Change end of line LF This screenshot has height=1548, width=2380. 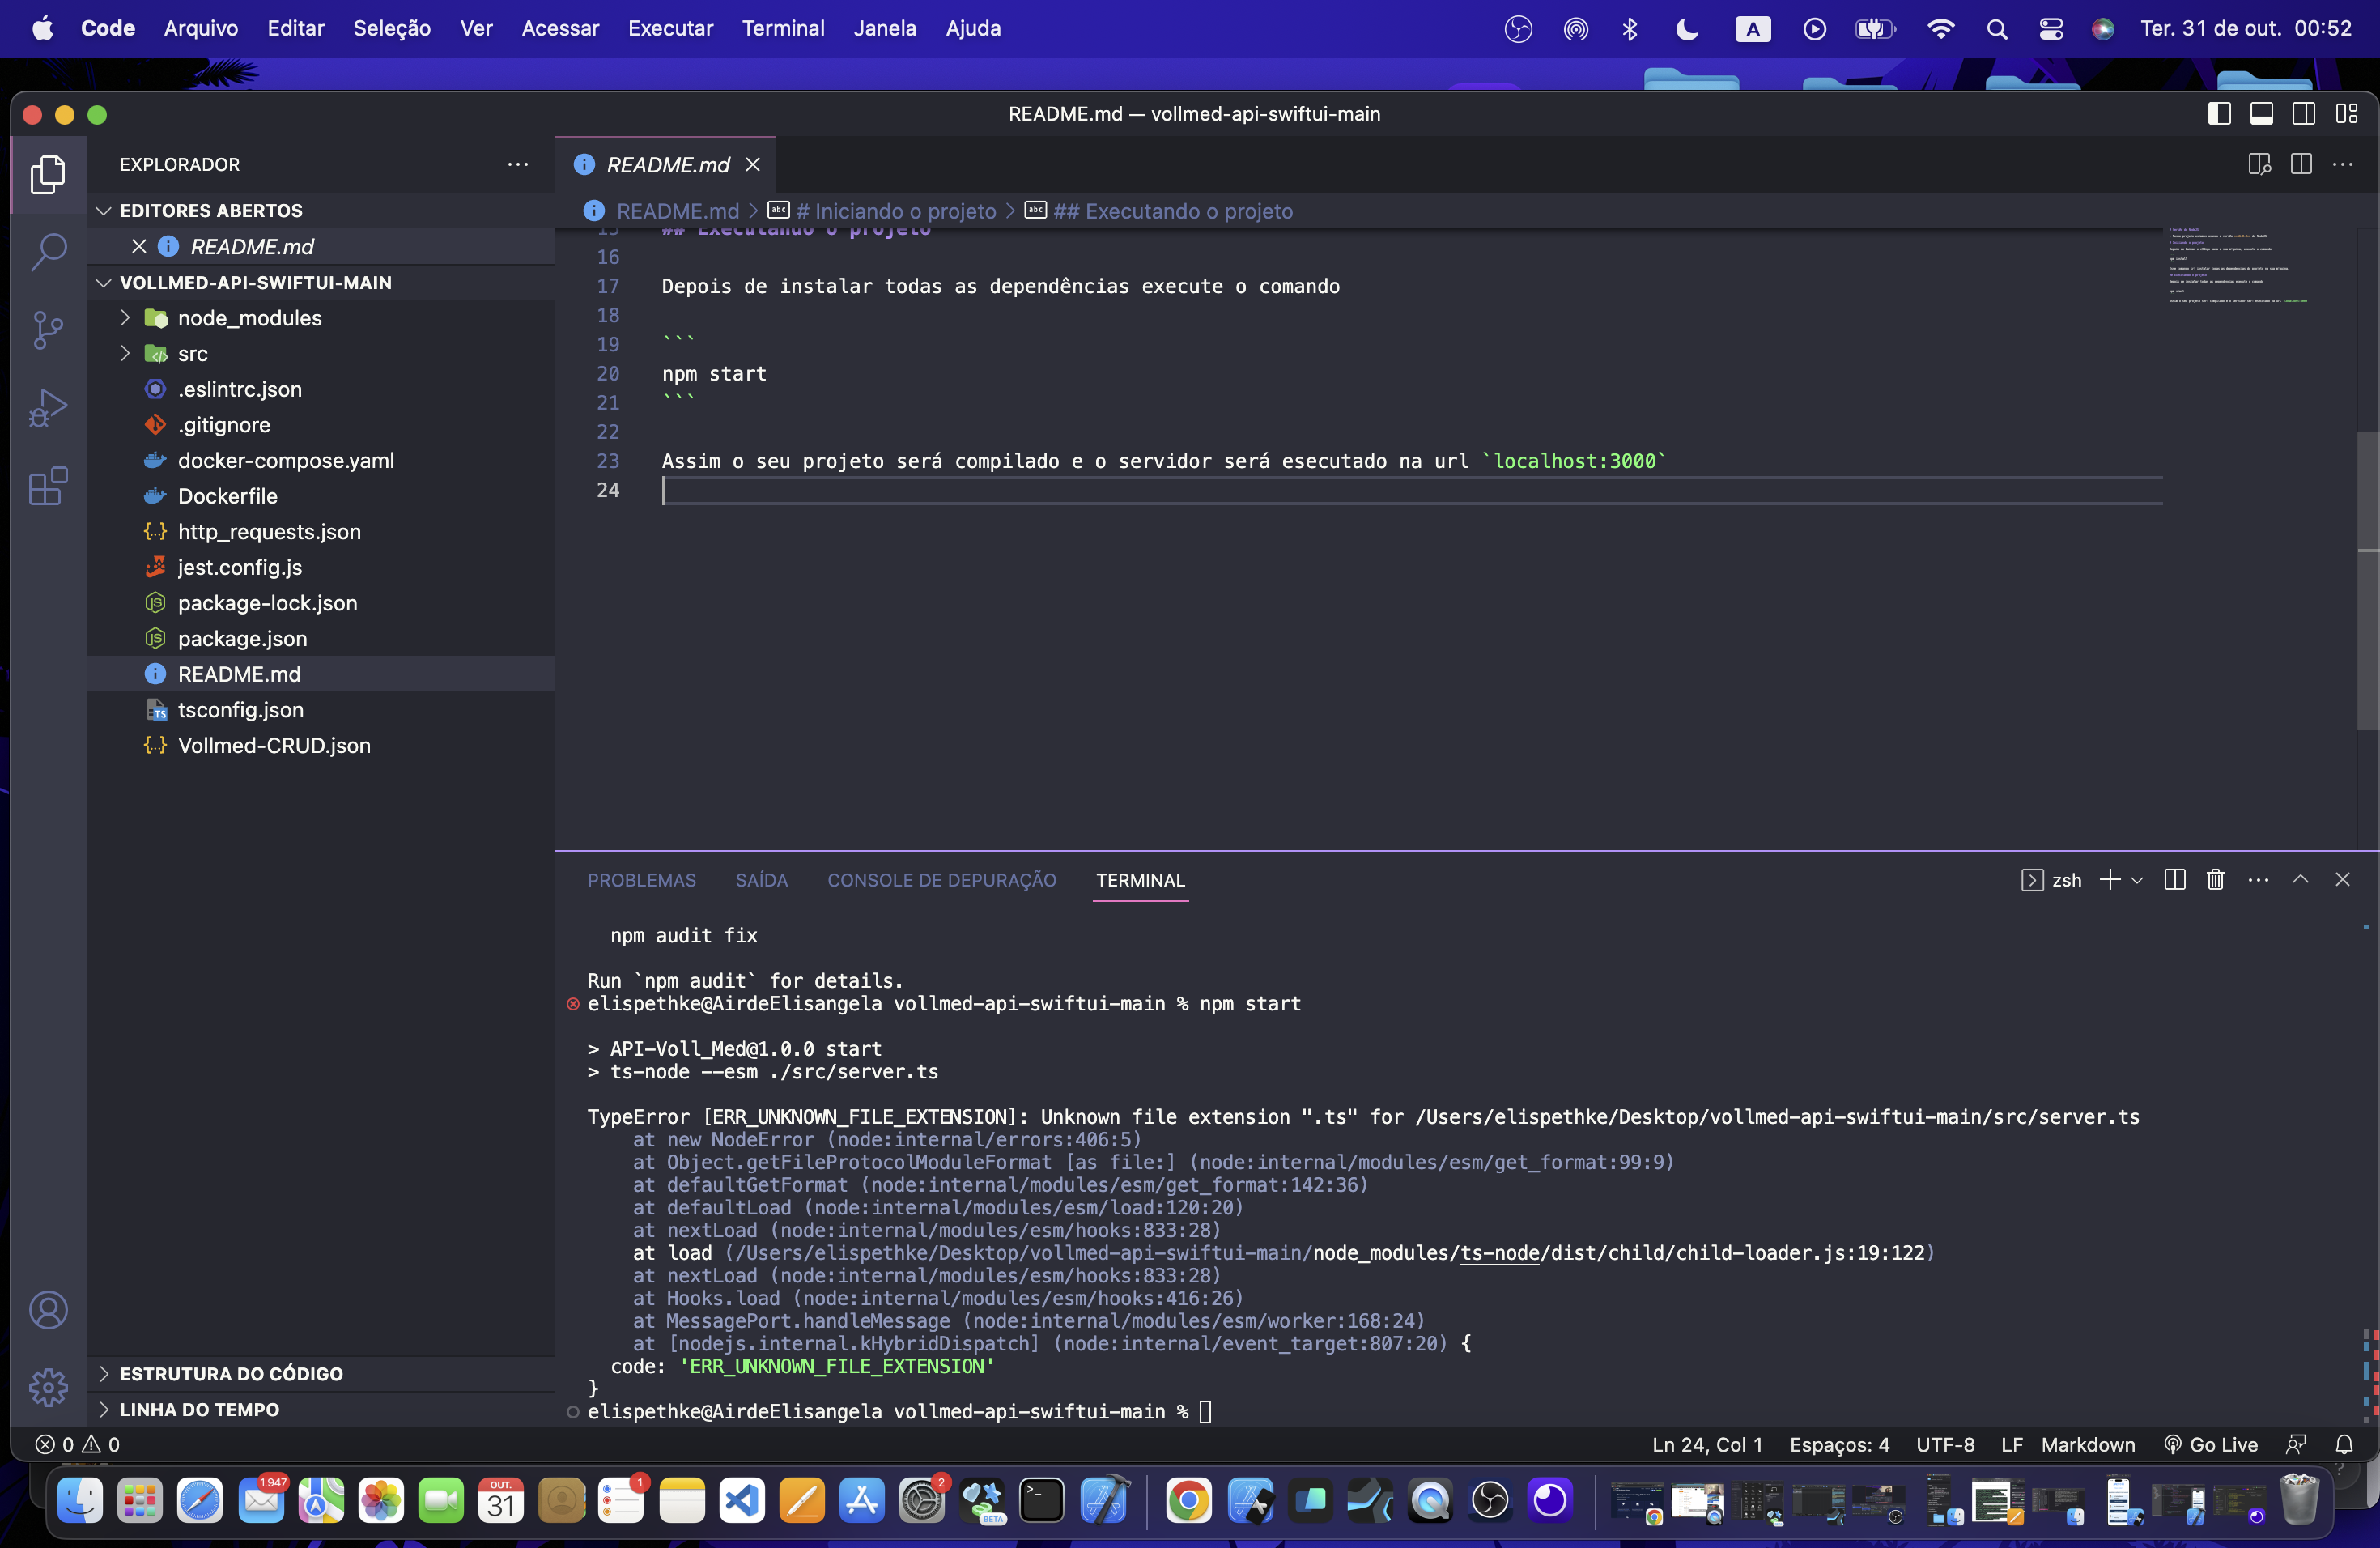(2011, 1444)
